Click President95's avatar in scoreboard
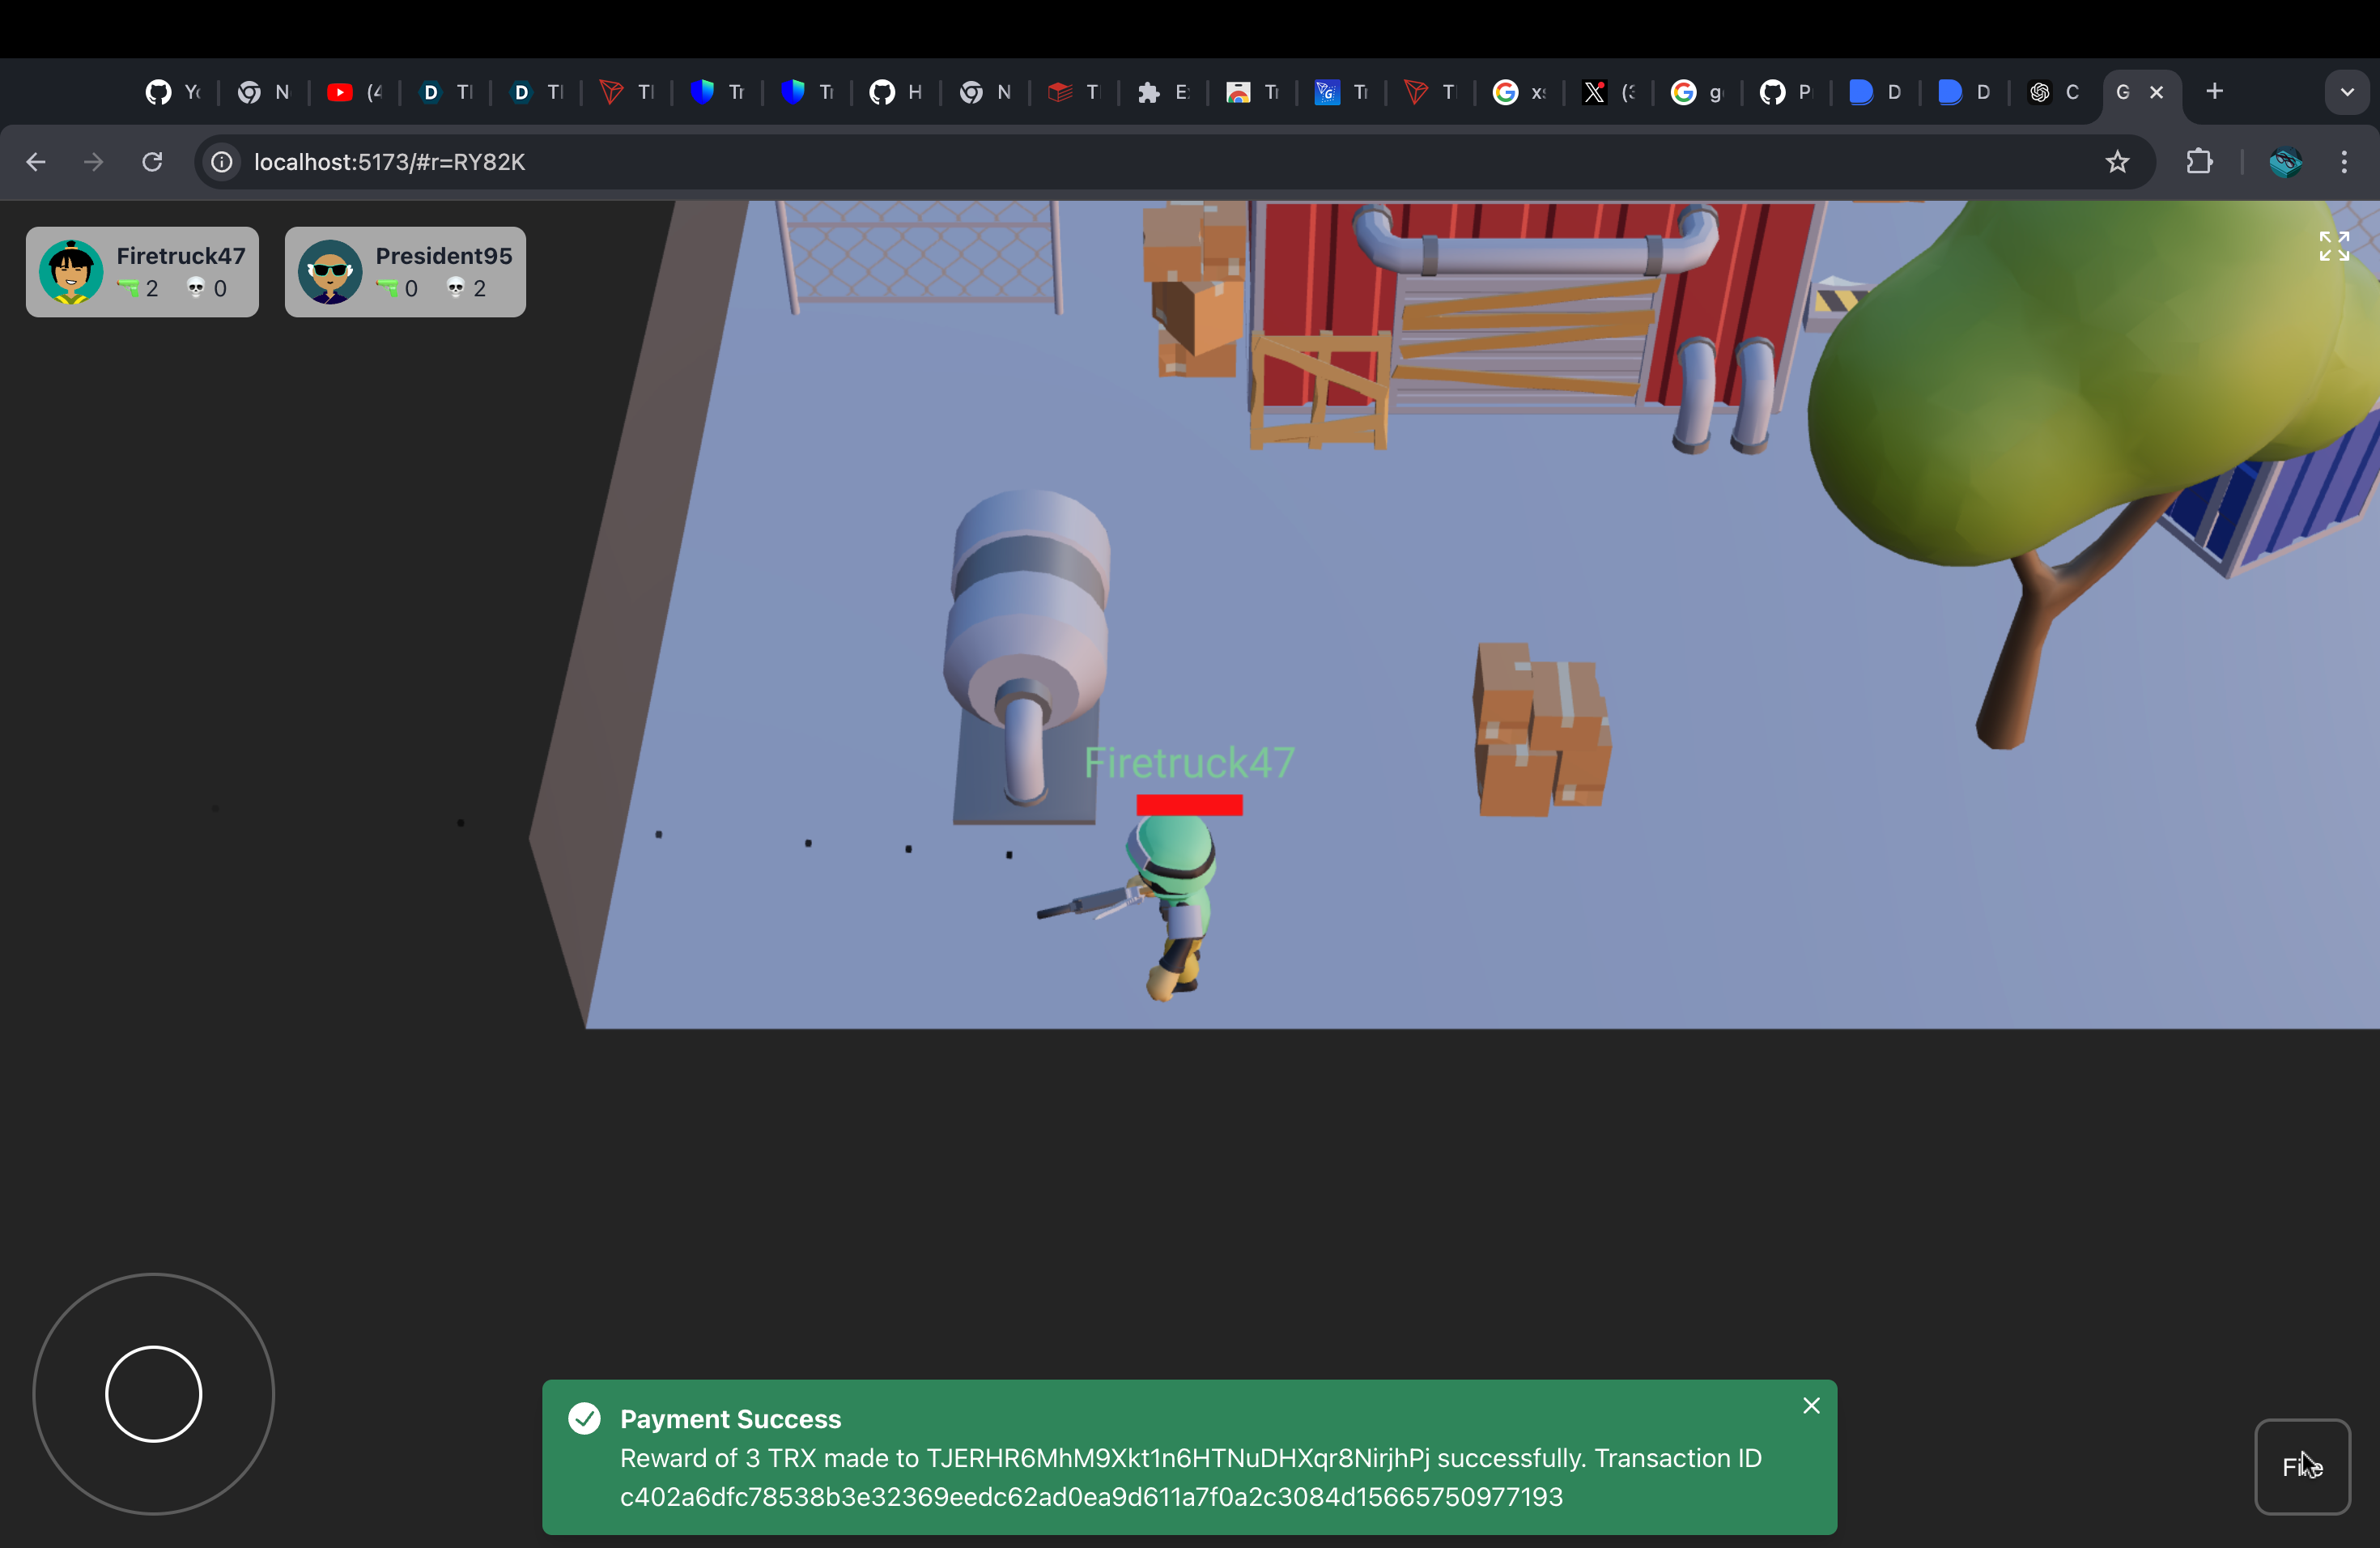Screen dimensions: 2380x1548 [x=330, y=271]
